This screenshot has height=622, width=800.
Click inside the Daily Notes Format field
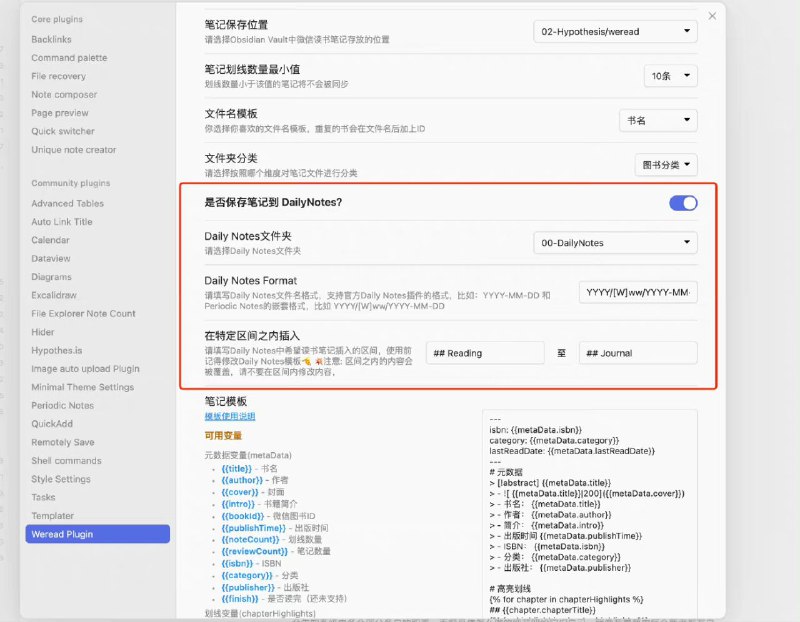638,292
